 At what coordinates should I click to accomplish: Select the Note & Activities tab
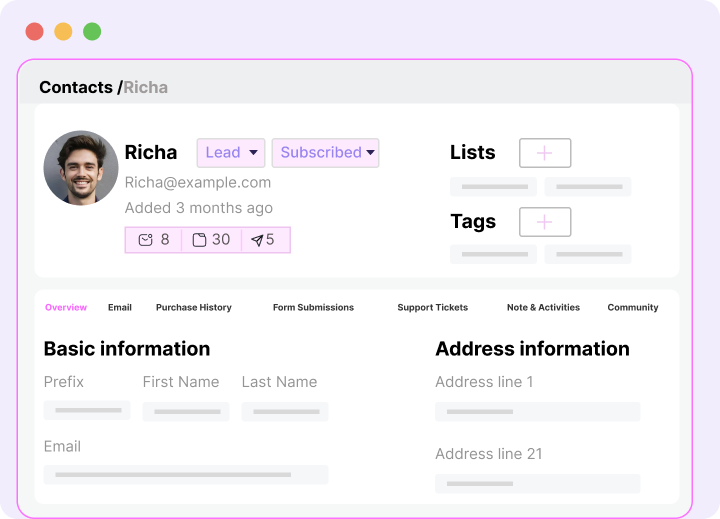[x=543, y=307]
